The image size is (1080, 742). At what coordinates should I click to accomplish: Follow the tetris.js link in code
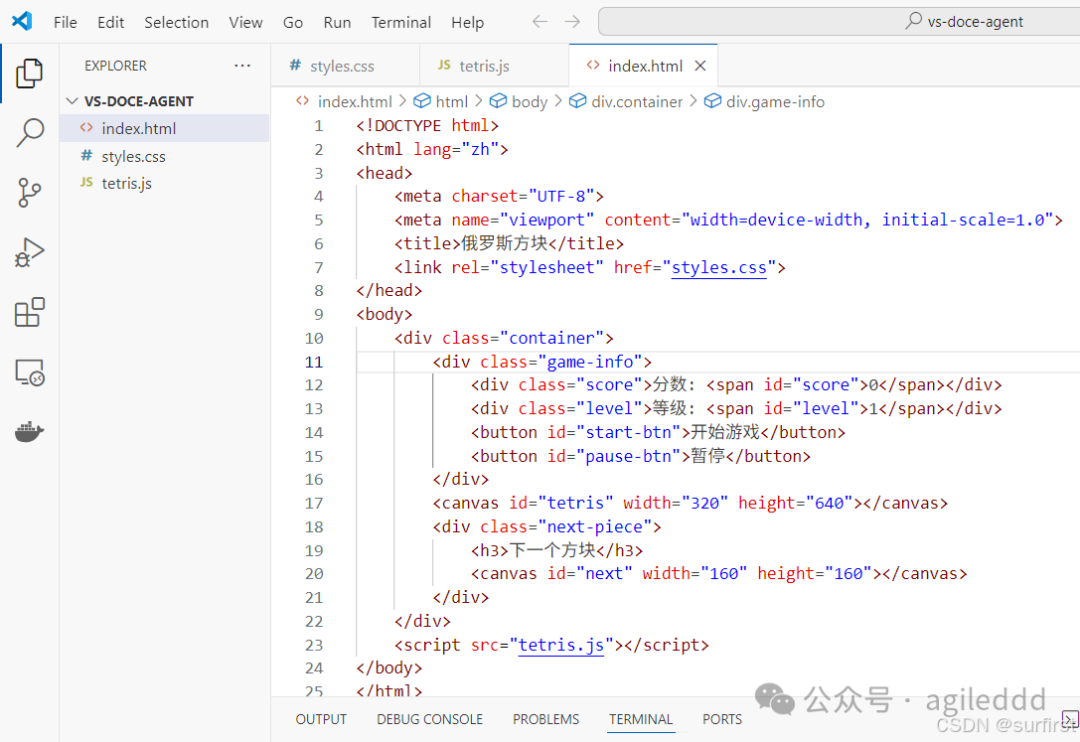561,645
